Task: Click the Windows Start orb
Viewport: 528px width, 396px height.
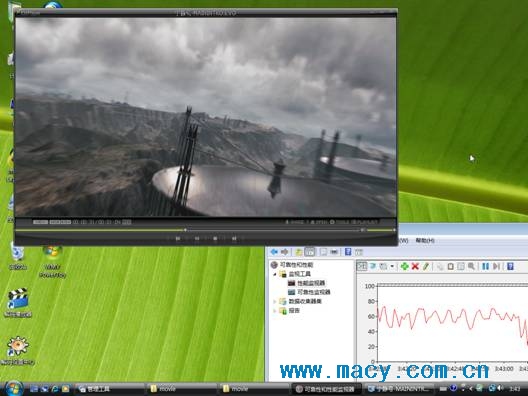Action: [13, 389]
